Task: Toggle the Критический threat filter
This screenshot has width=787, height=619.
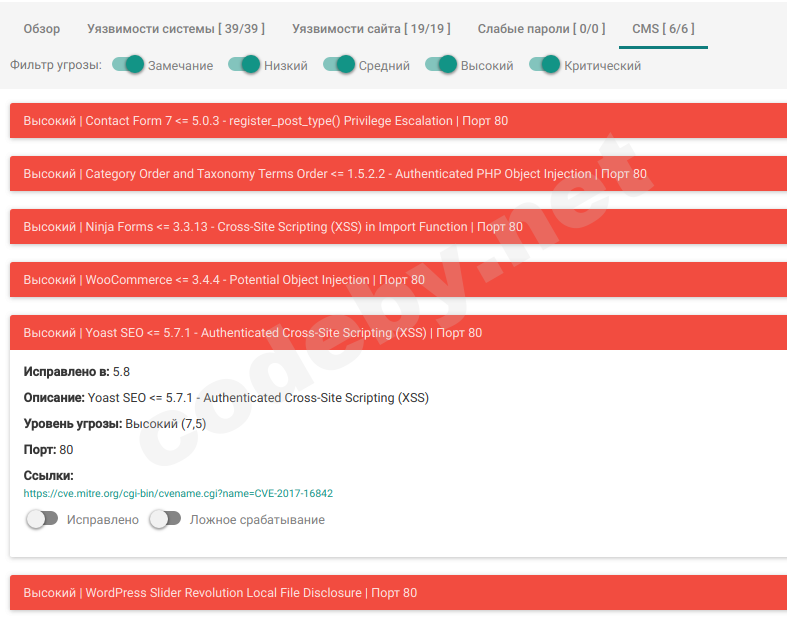Action: click(545, 65)
